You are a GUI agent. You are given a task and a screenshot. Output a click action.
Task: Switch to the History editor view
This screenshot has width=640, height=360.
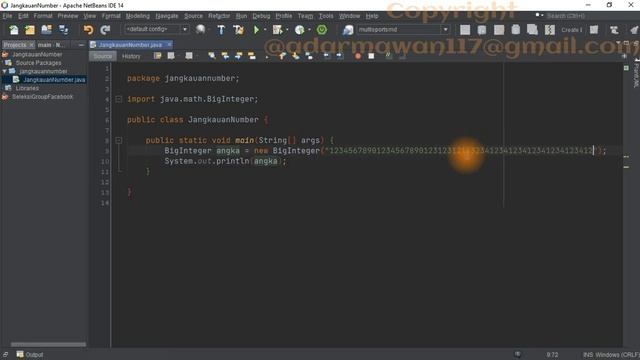(x=131, y=56)
